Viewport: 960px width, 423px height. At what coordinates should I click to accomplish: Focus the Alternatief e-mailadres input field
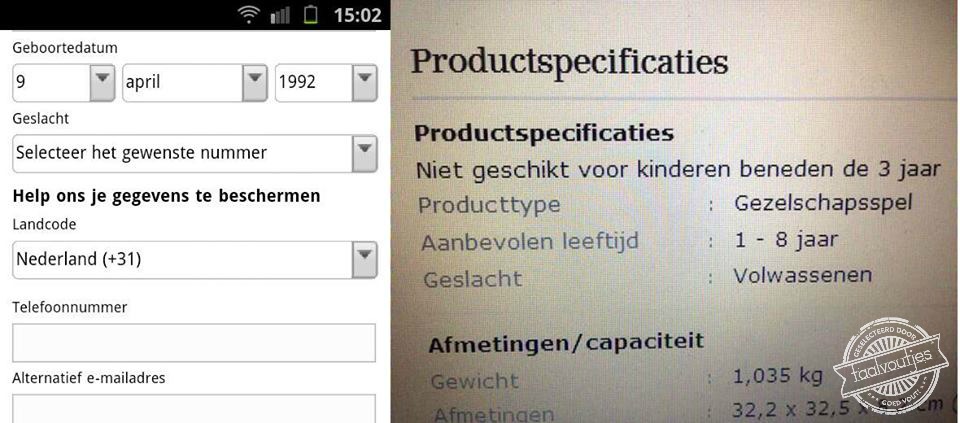pyautogui.click(x=194, y=408)
